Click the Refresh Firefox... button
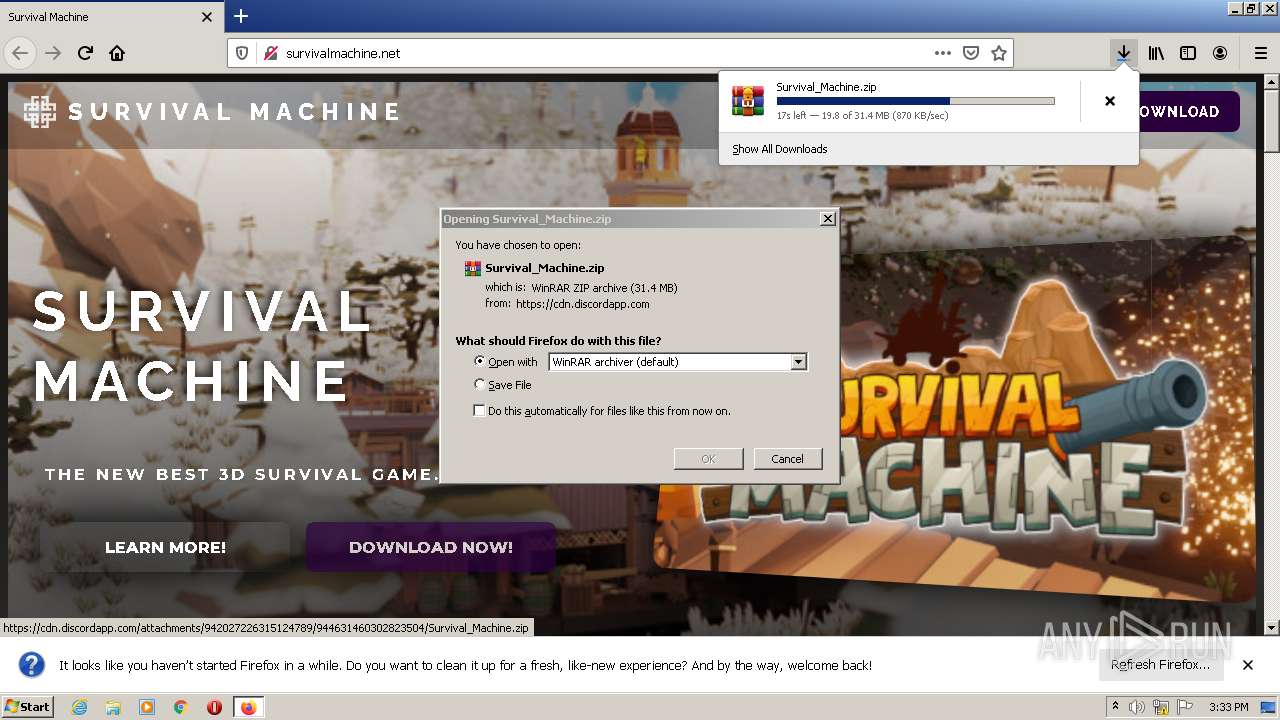The height and width of the screenshot is (720, 1280). click(1160, 665)
